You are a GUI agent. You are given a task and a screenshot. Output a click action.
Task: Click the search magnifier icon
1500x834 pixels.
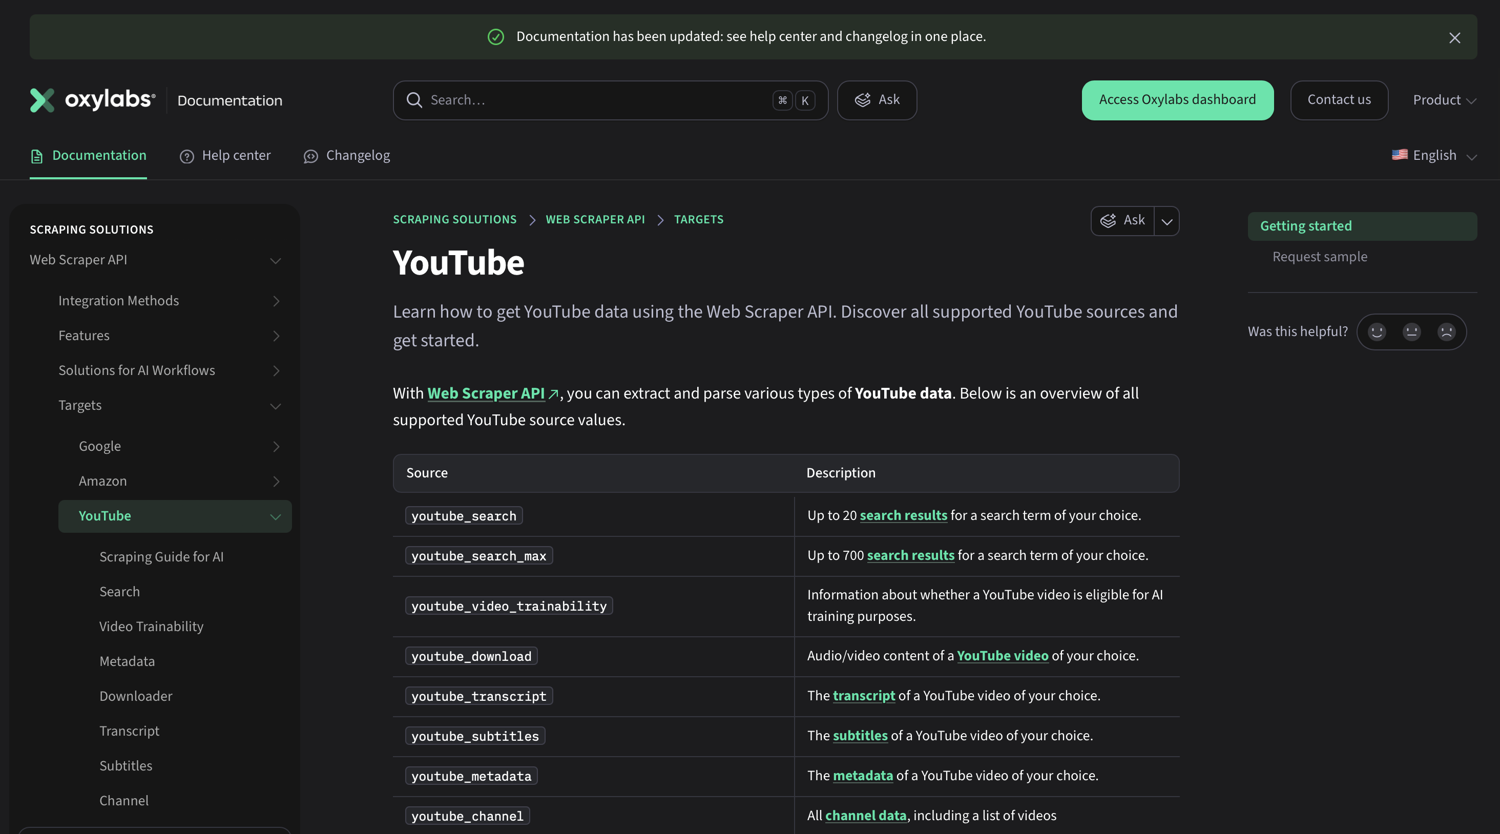[414, 100]
